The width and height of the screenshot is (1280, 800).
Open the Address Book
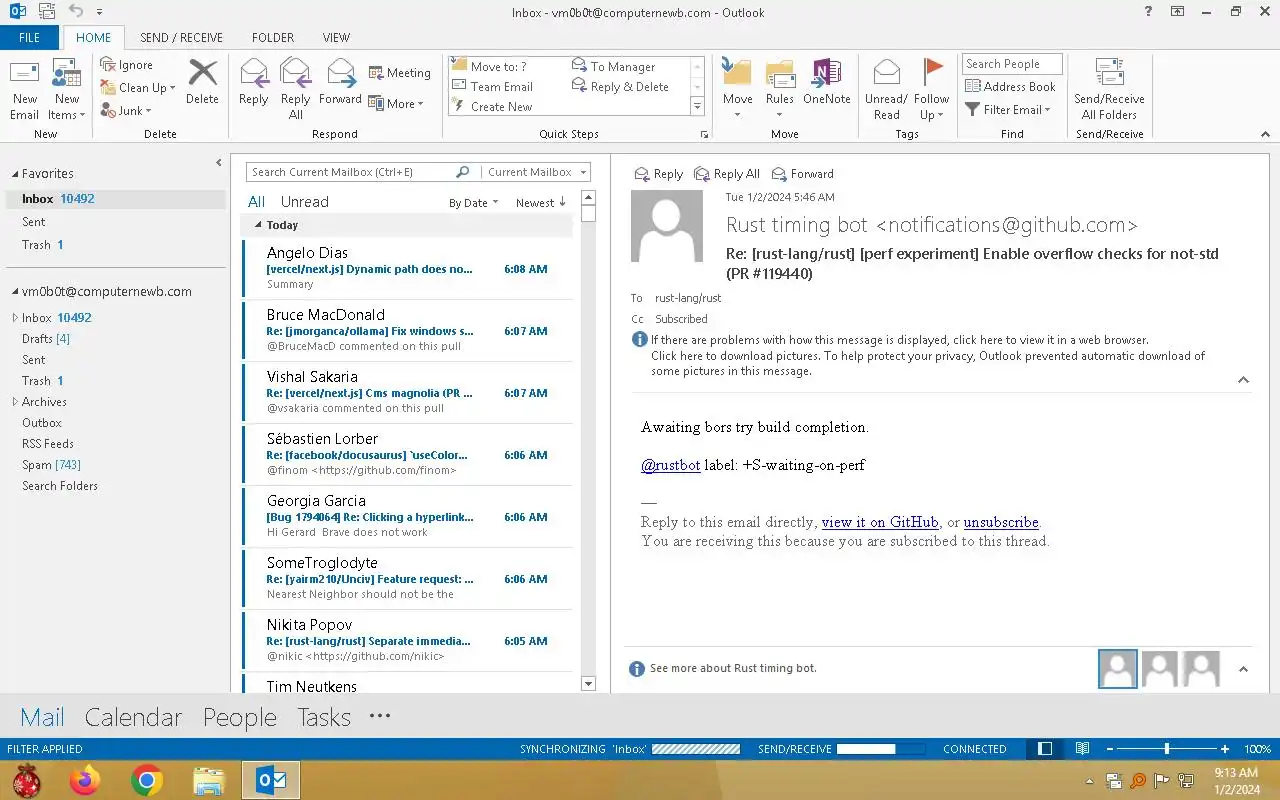(1010, 87)
